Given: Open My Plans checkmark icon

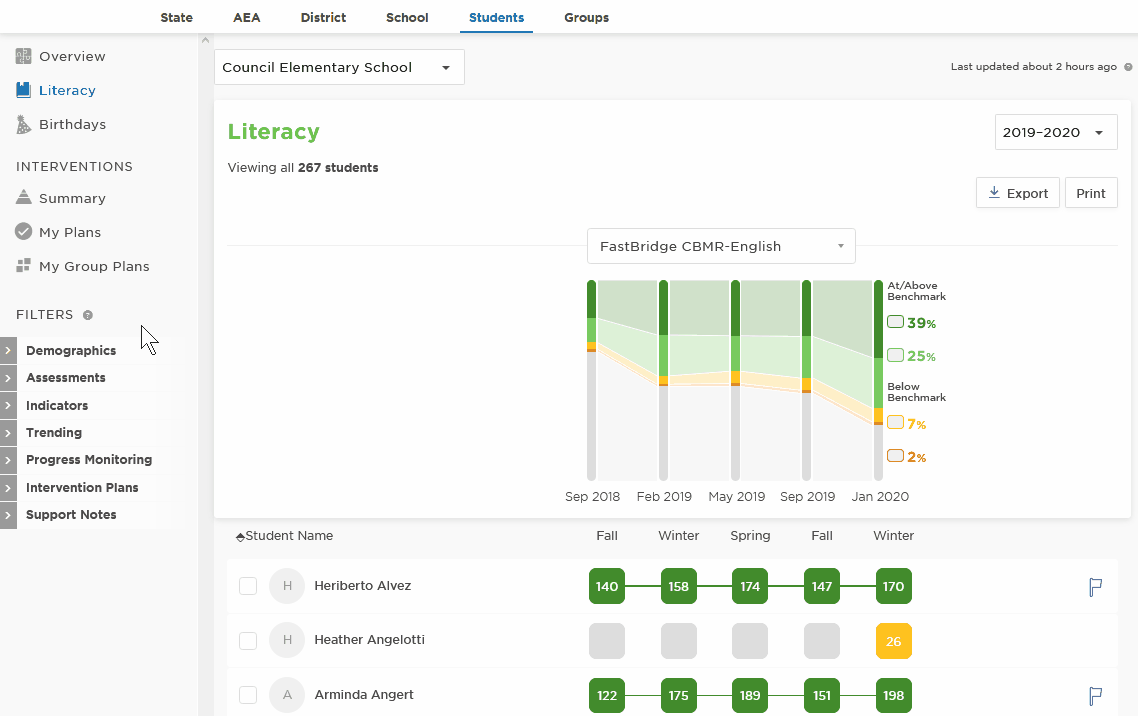Looking at the screenshot, I should pos(23,231).
